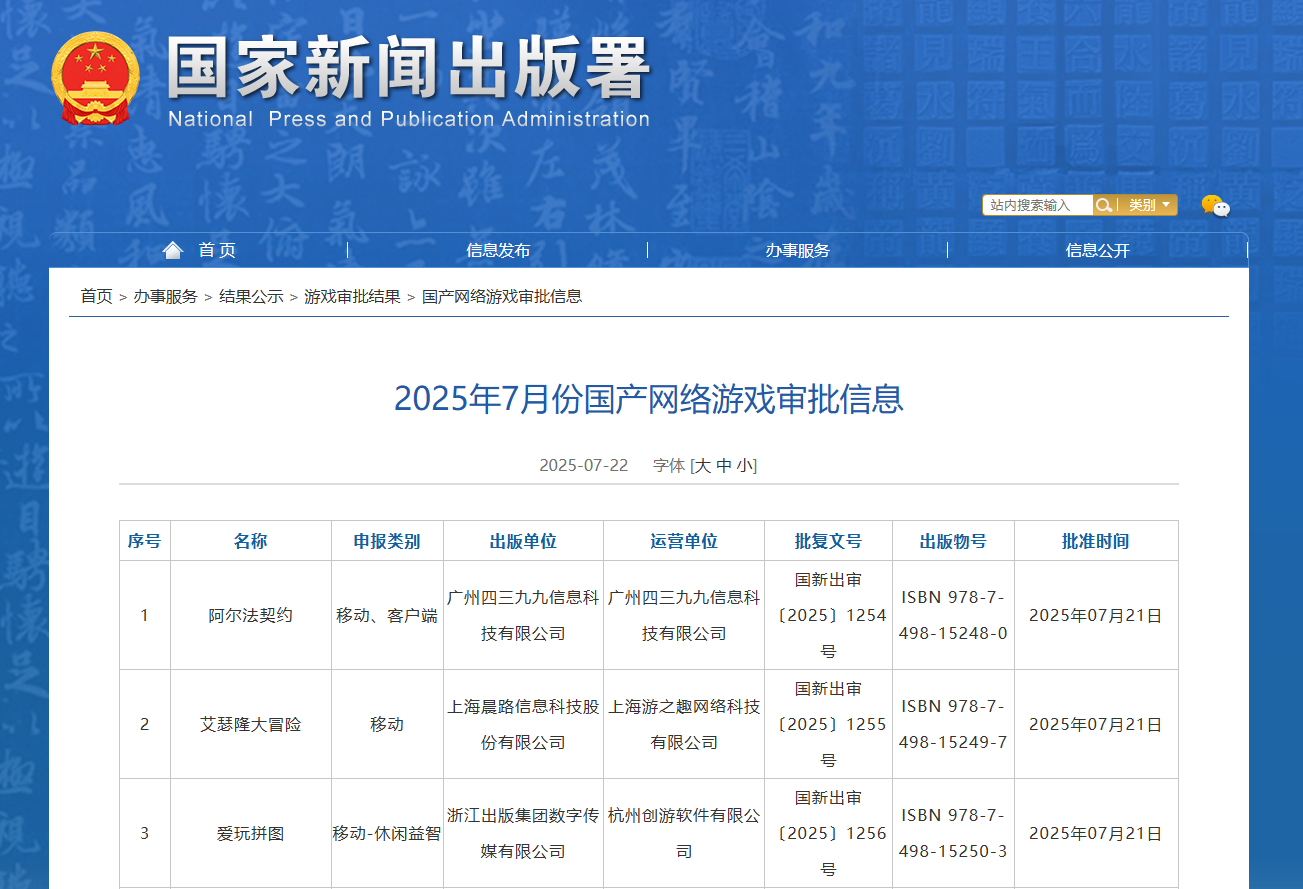Screen dimensions: 1303x889
Task: Set font size to 小
Action: 745,465
